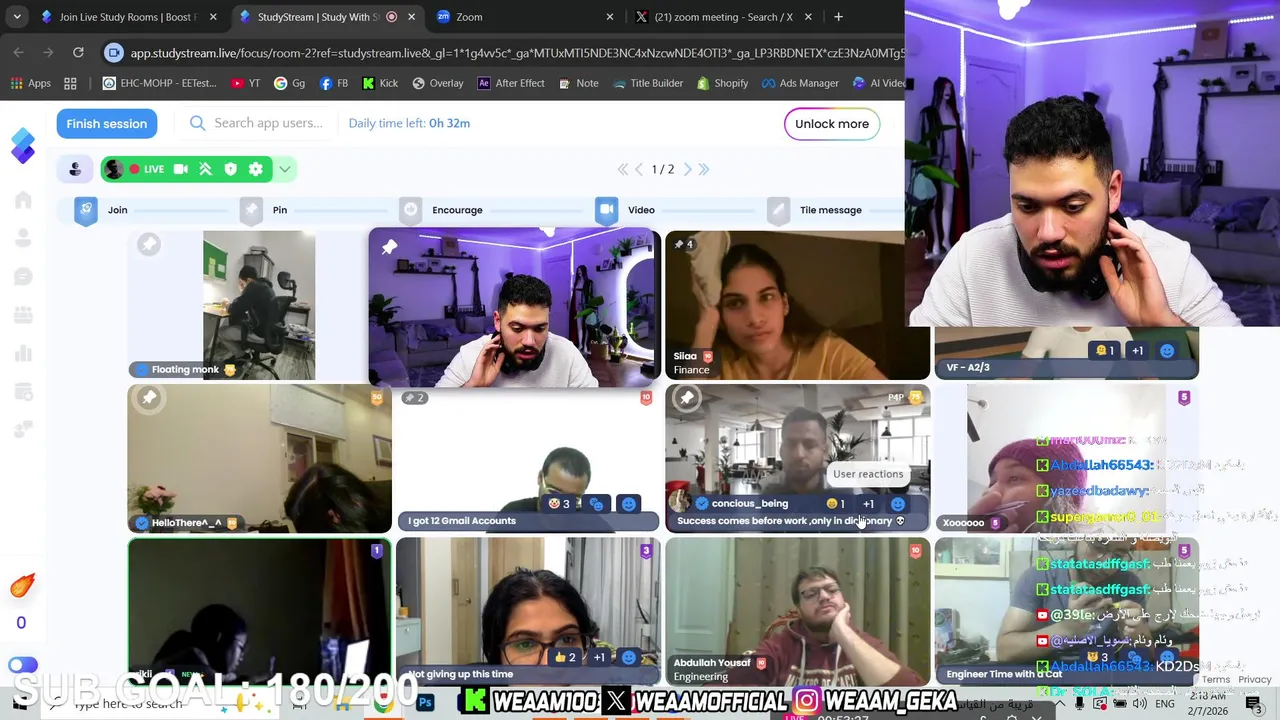
Task: Switch to zoom meeting Search X tab
Action: (x=723, y=17)
